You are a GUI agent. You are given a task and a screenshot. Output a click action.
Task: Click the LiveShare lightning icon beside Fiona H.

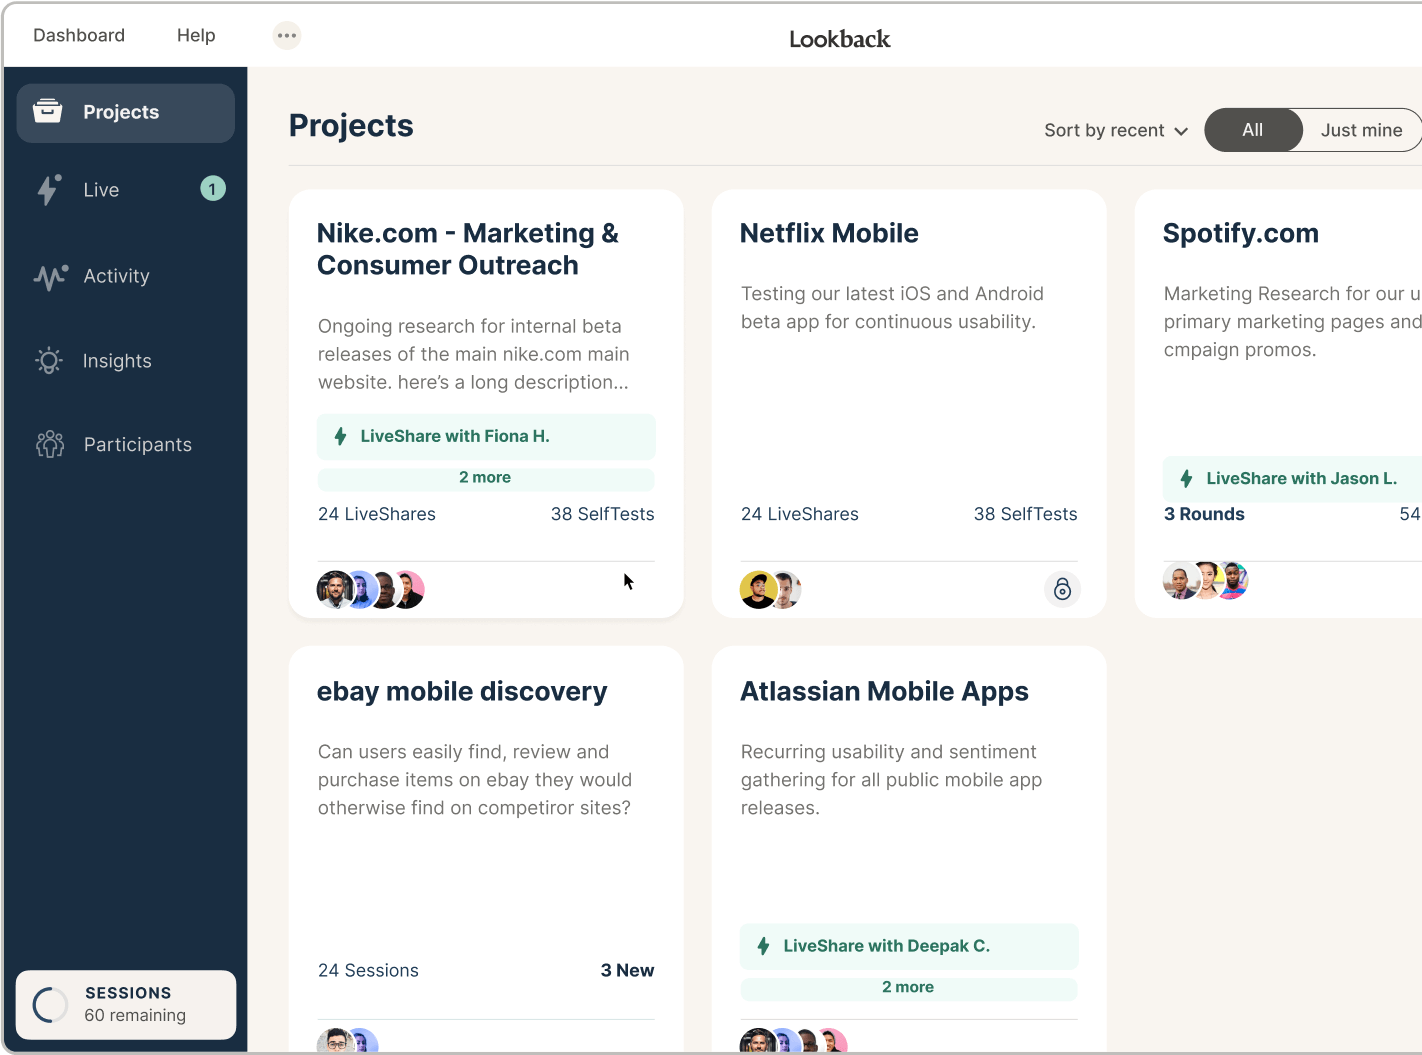click(340, 436)
